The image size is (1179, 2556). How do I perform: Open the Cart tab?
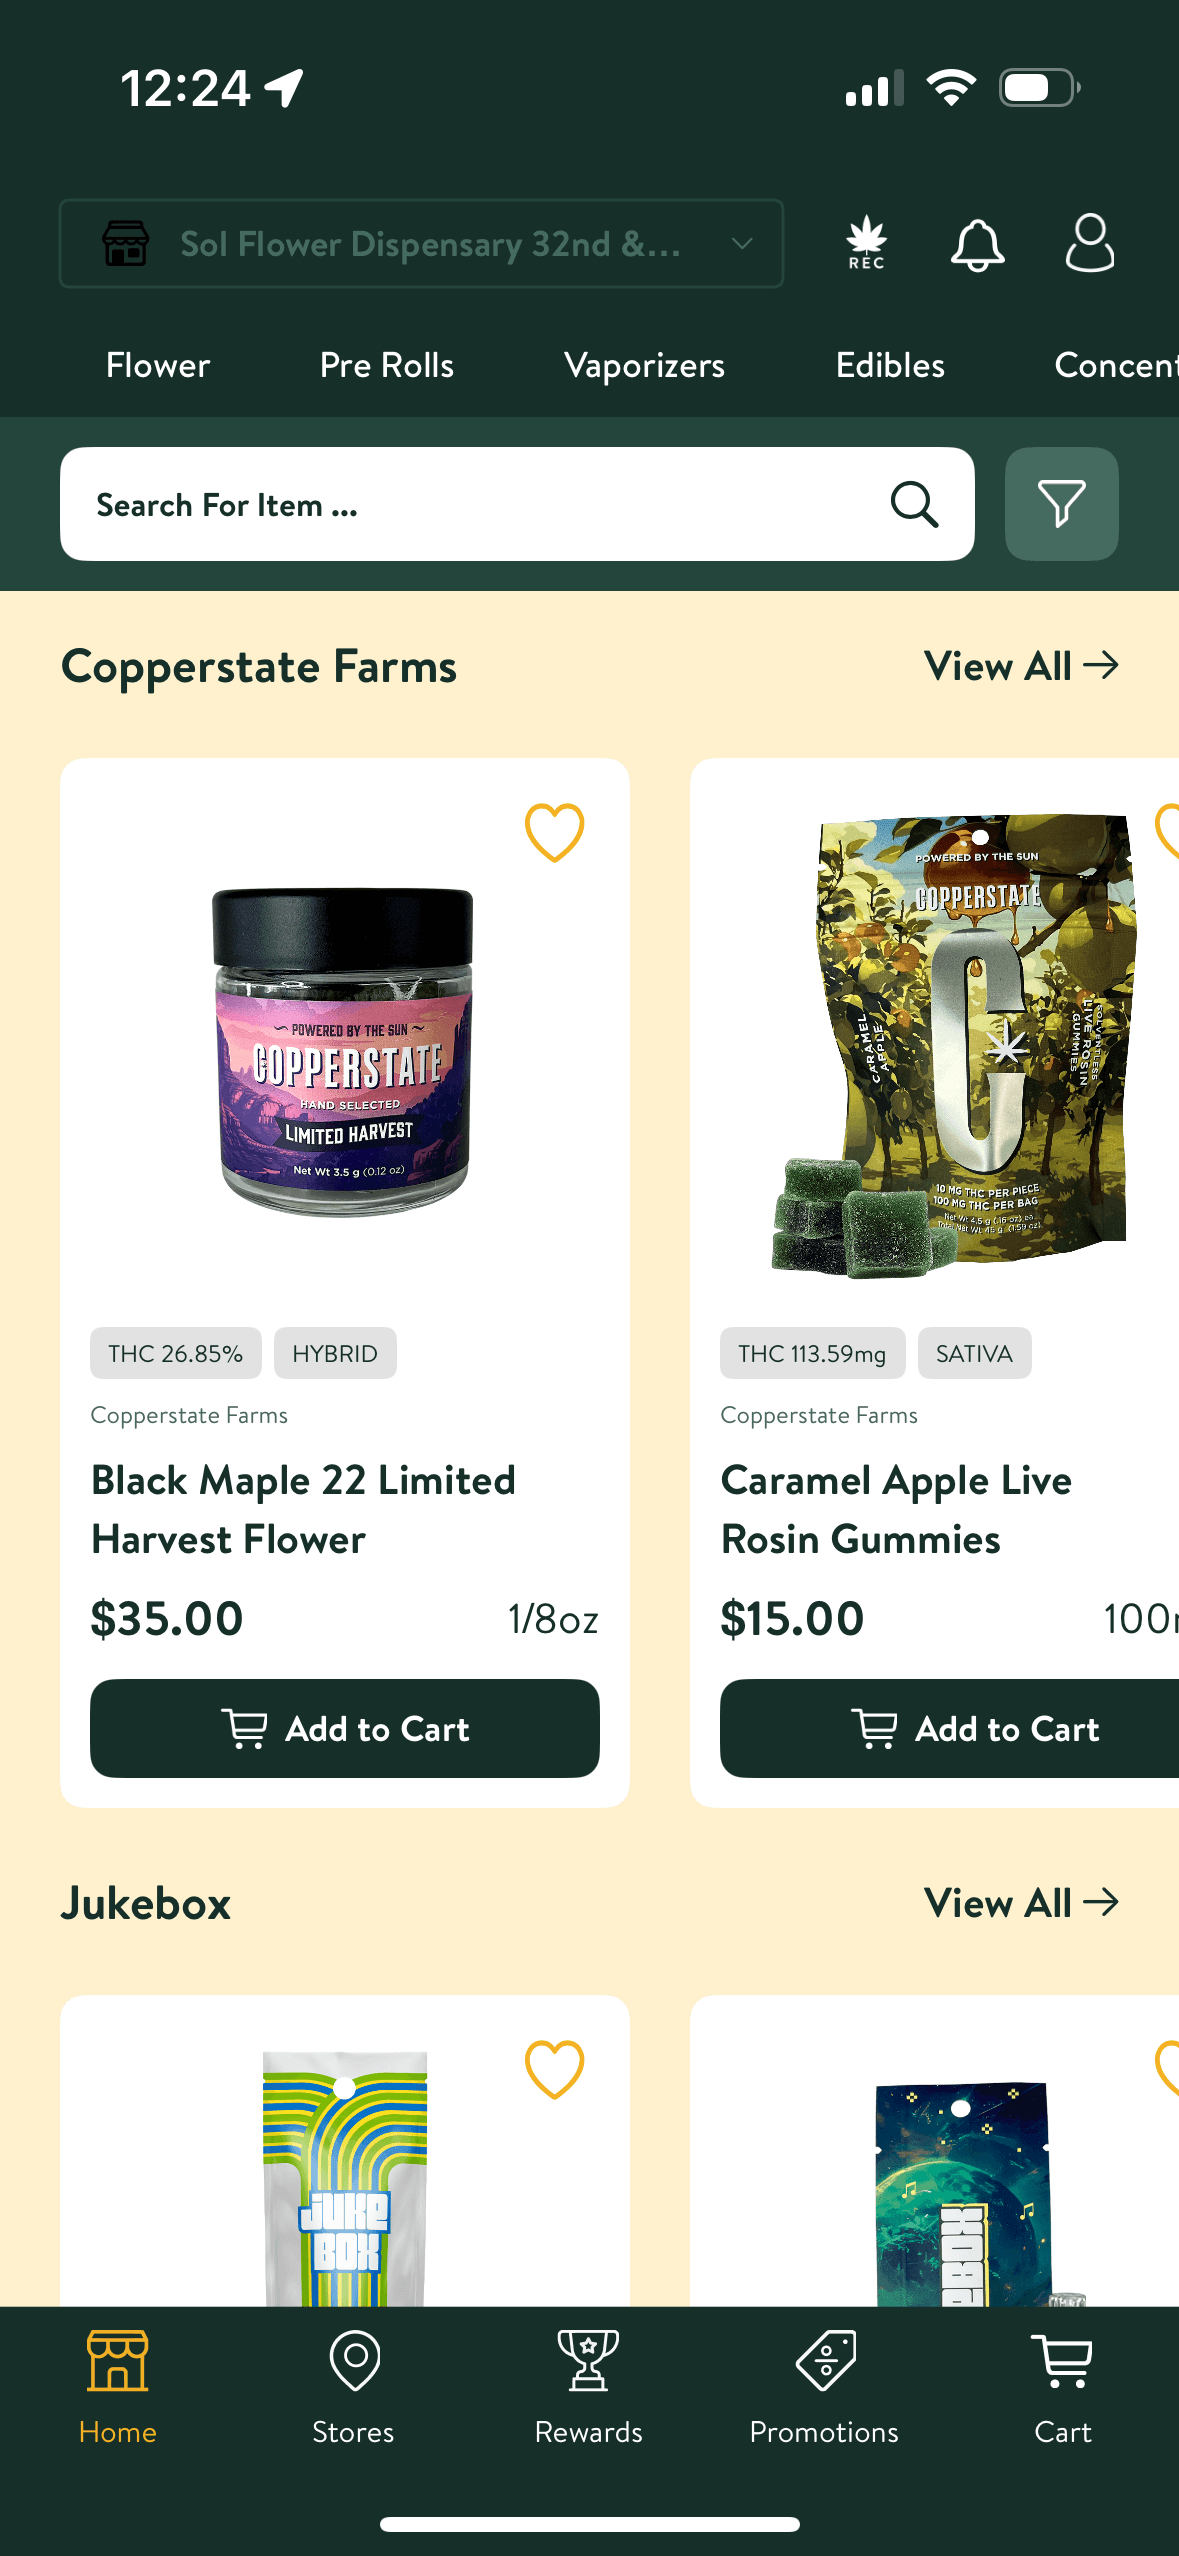point(1062,2385)
